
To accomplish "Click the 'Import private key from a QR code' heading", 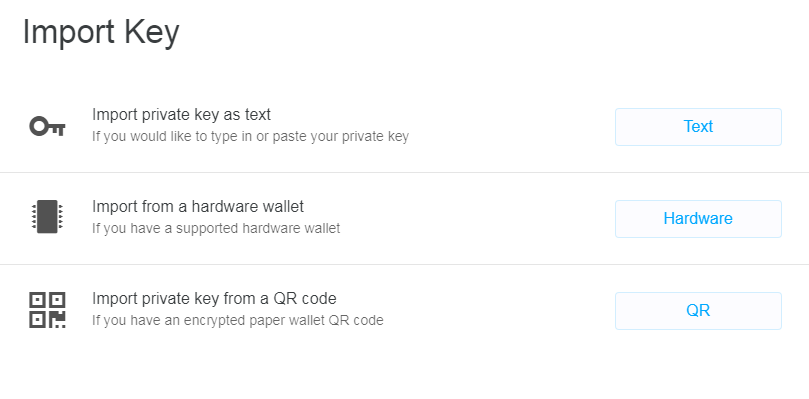I will (x=214, y=298).
